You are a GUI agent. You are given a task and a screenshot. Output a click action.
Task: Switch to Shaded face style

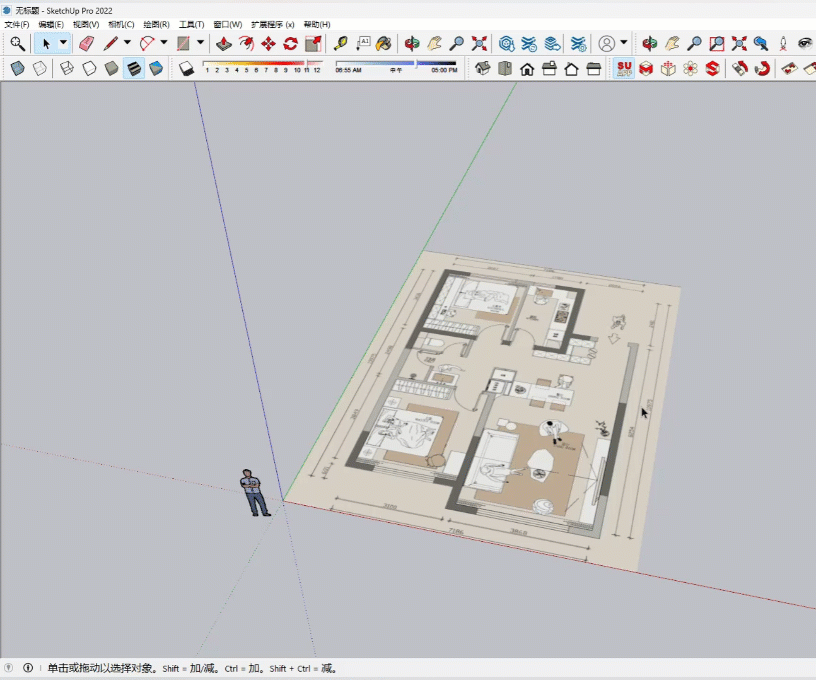coord(111,69)
